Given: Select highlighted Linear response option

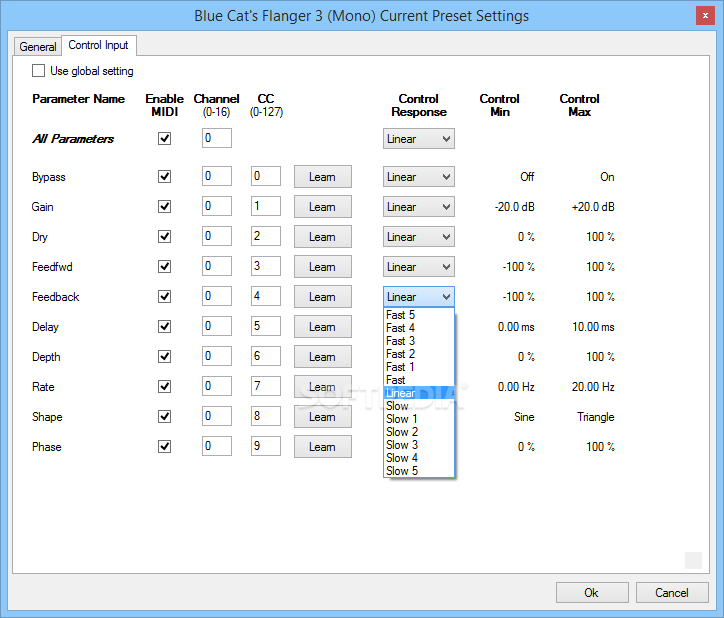Looking at the screenshot, I should click(x=419, y=393).
